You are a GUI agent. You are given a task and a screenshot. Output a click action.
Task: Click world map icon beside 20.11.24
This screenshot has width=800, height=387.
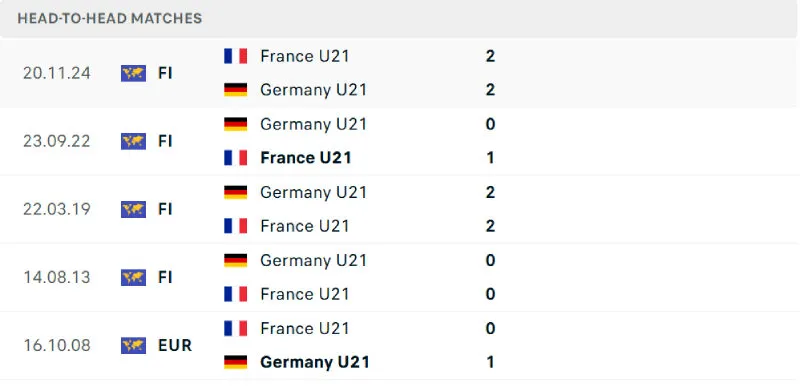click(x=133, y=73)
